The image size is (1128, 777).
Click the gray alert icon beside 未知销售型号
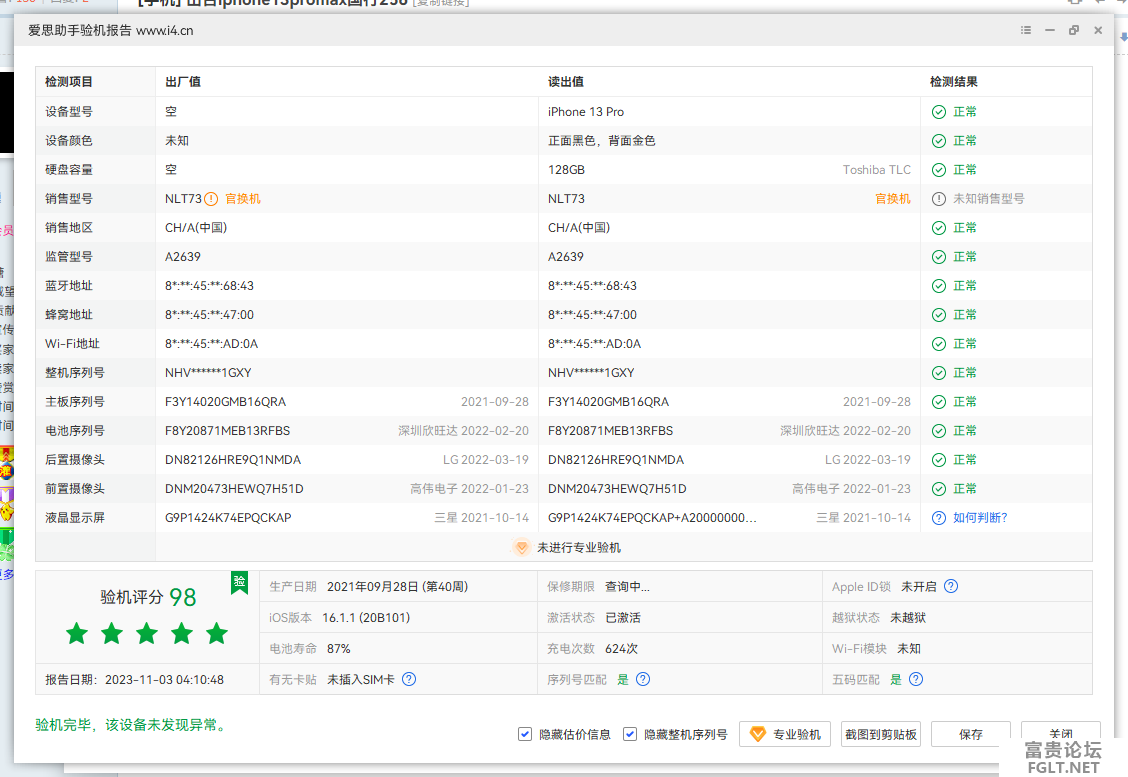point(939,199)
